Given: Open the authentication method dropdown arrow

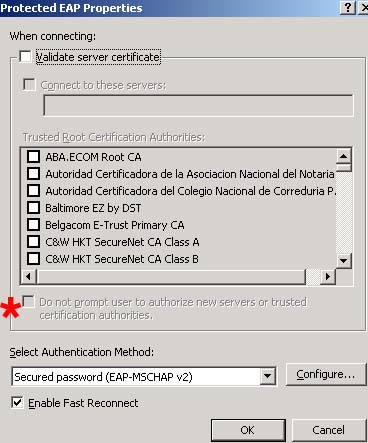Looking at the screenshot, I should point(267,377).
